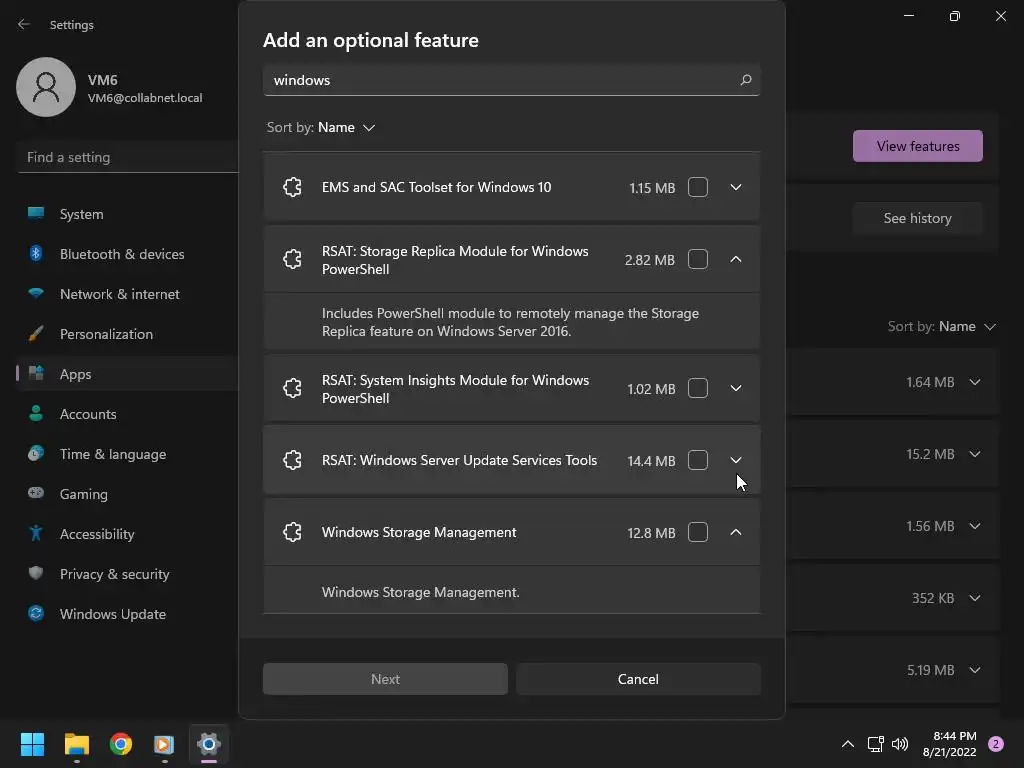Open the Sort by Name dropdown in dialog
The image size is (1024, 768).
[x=346, y=127]
